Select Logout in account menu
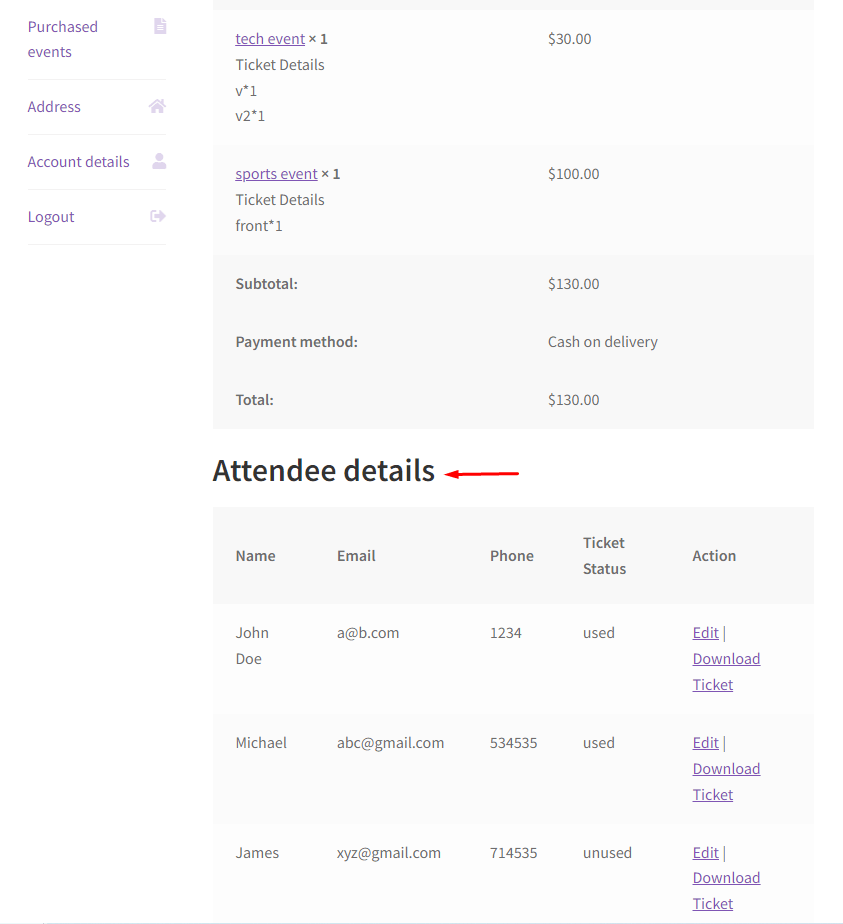The height and width of the screenshot is (924, 843). 51,217
